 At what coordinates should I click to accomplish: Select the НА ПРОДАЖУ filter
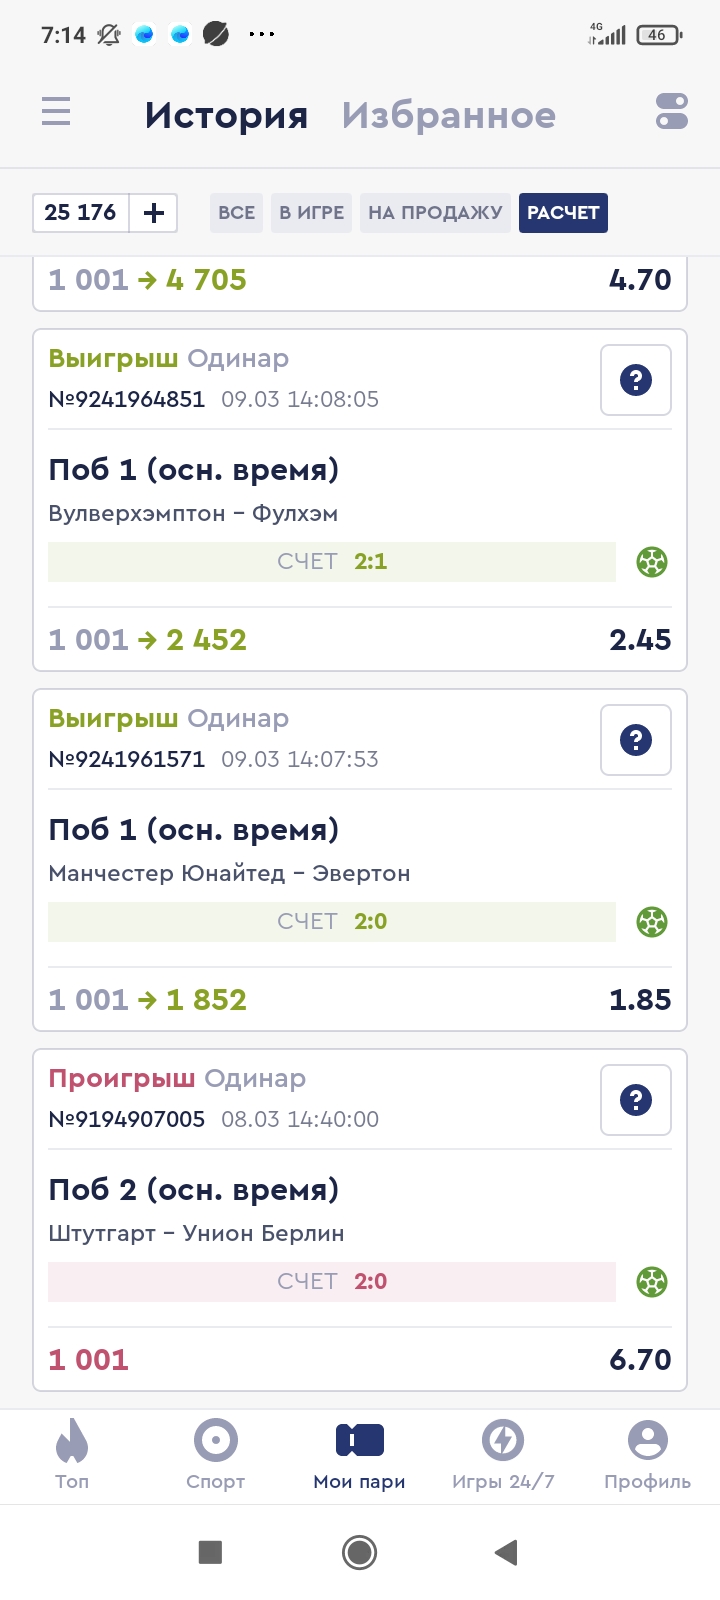[435, 213]
